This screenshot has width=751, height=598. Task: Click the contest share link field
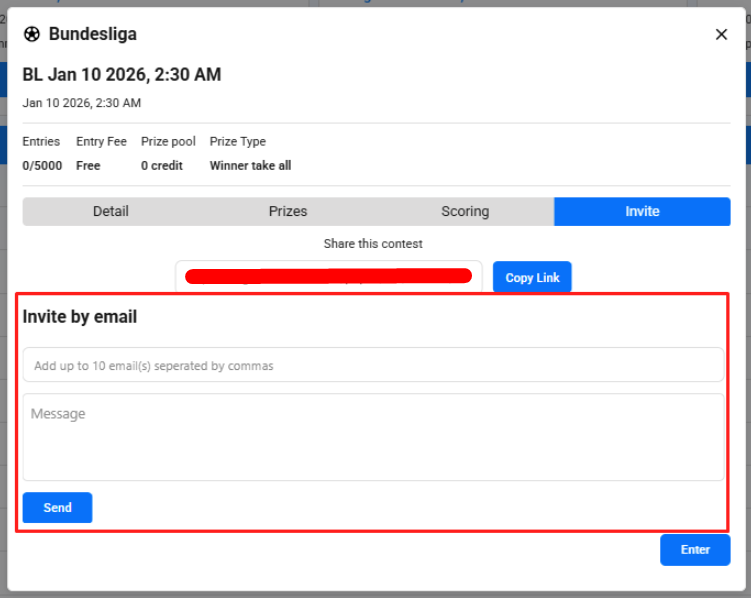[x=329, y=277]
